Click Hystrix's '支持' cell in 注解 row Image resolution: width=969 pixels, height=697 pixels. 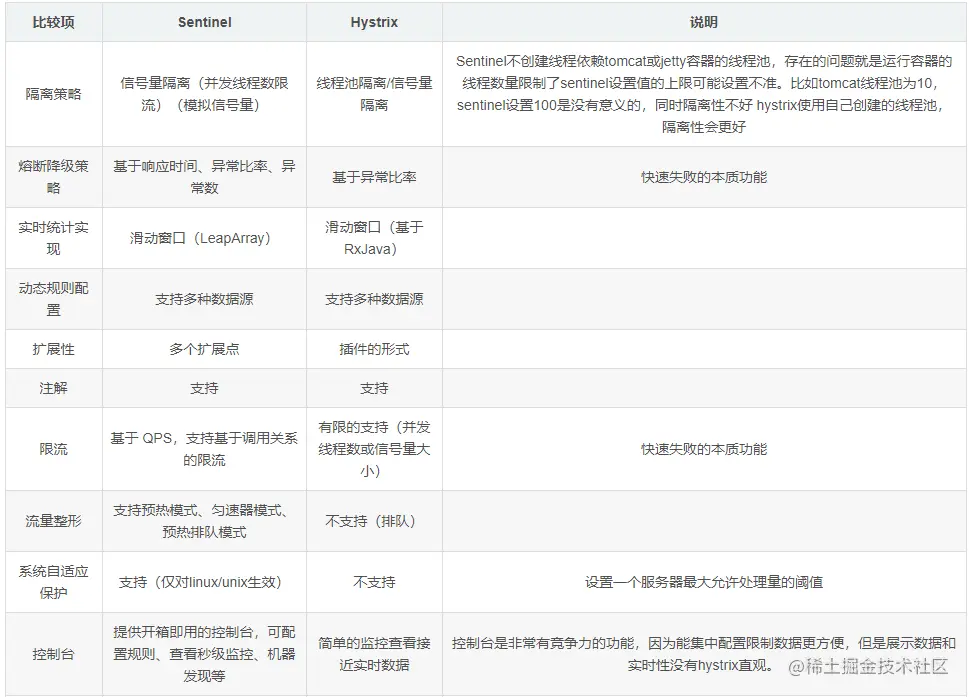click(374, 388)
